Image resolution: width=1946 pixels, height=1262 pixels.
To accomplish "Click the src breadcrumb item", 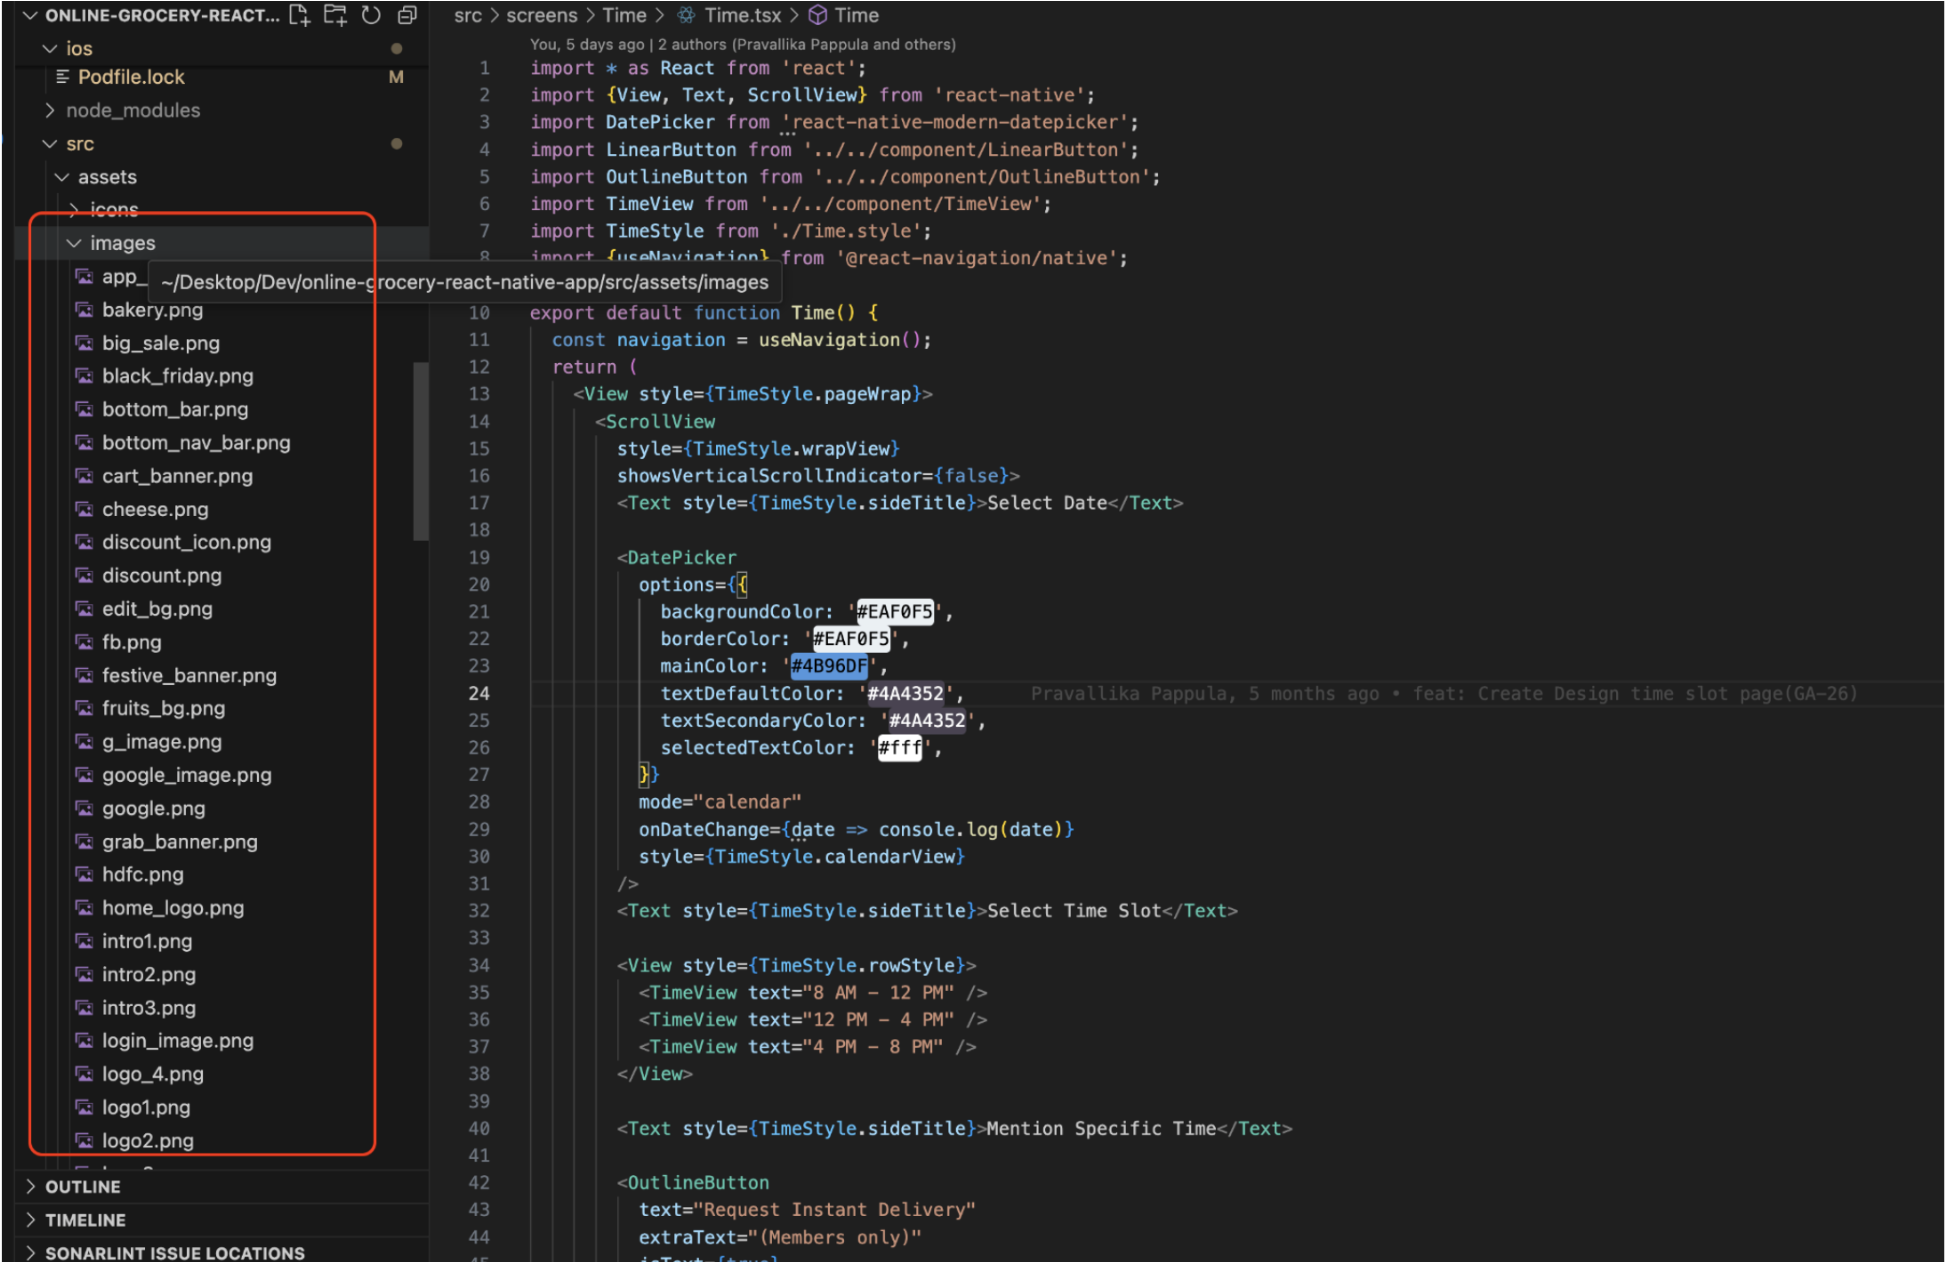I will click(x=466, y=15).
